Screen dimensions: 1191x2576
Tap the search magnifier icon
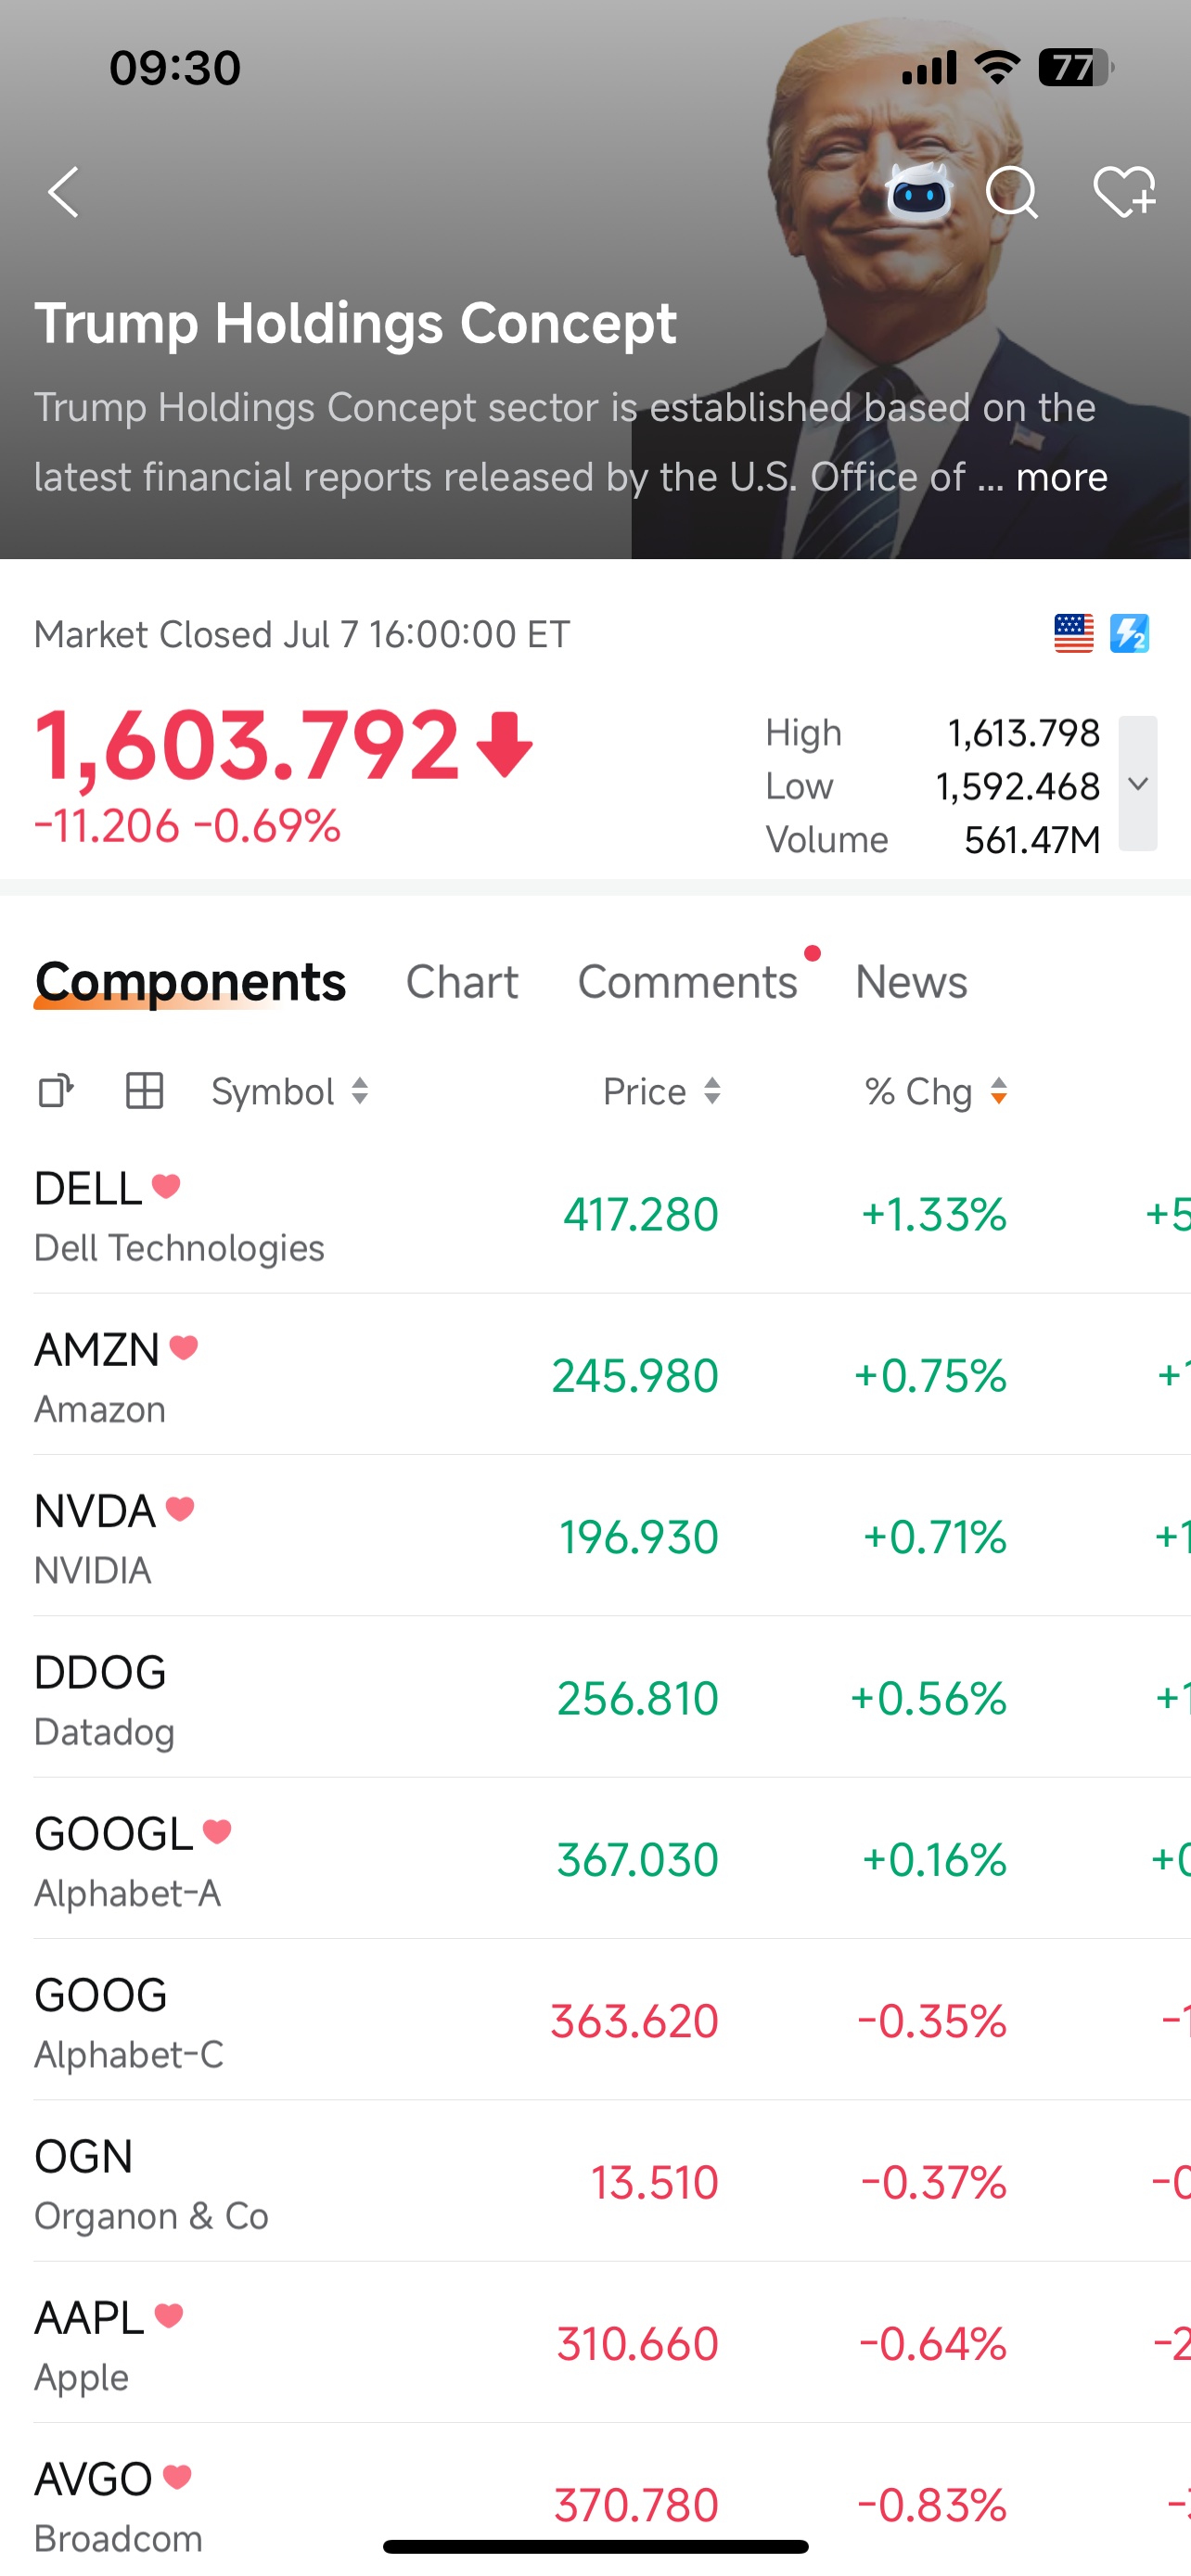click(1012, 192)
